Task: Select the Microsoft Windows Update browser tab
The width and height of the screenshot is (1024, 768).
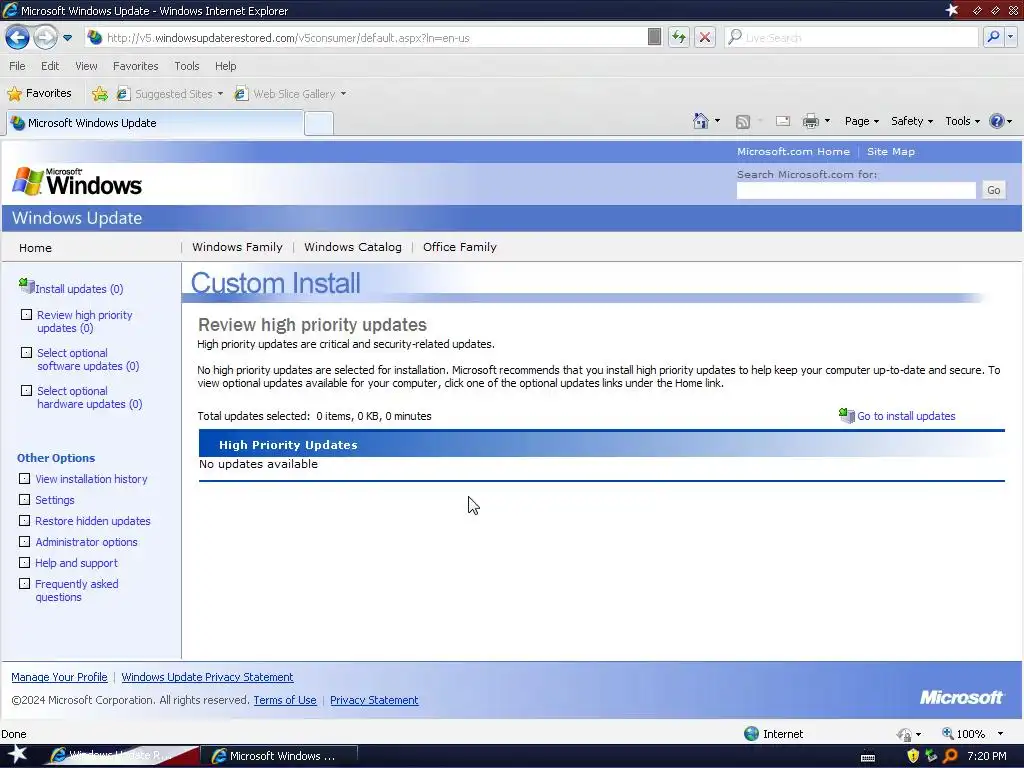Action: click(x=154, y=123)
